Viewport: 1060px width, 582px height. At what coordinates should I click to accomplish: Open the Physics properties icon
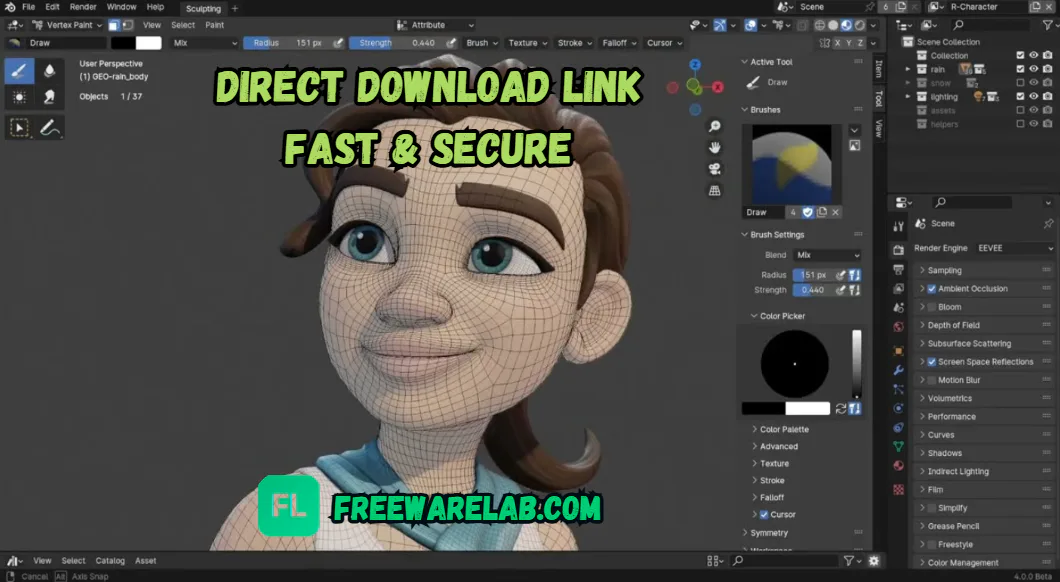point(898,408)
